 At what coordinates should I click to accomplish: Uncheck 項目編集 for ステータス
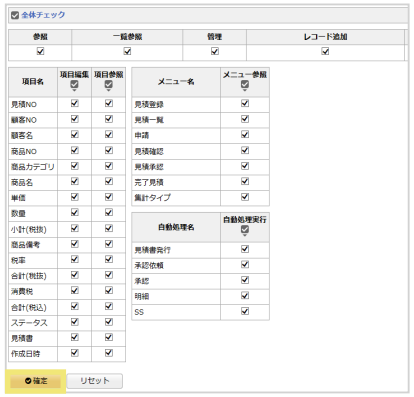pyautogui.click(x=75, y=322)
